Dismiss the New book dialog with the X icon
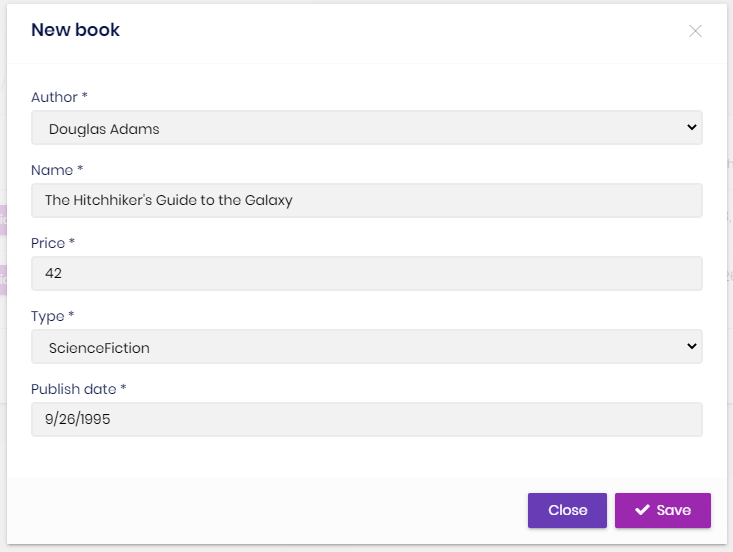The height and width of the screenshot is (552, 733). pyautogui.click(x=695, y=31)
